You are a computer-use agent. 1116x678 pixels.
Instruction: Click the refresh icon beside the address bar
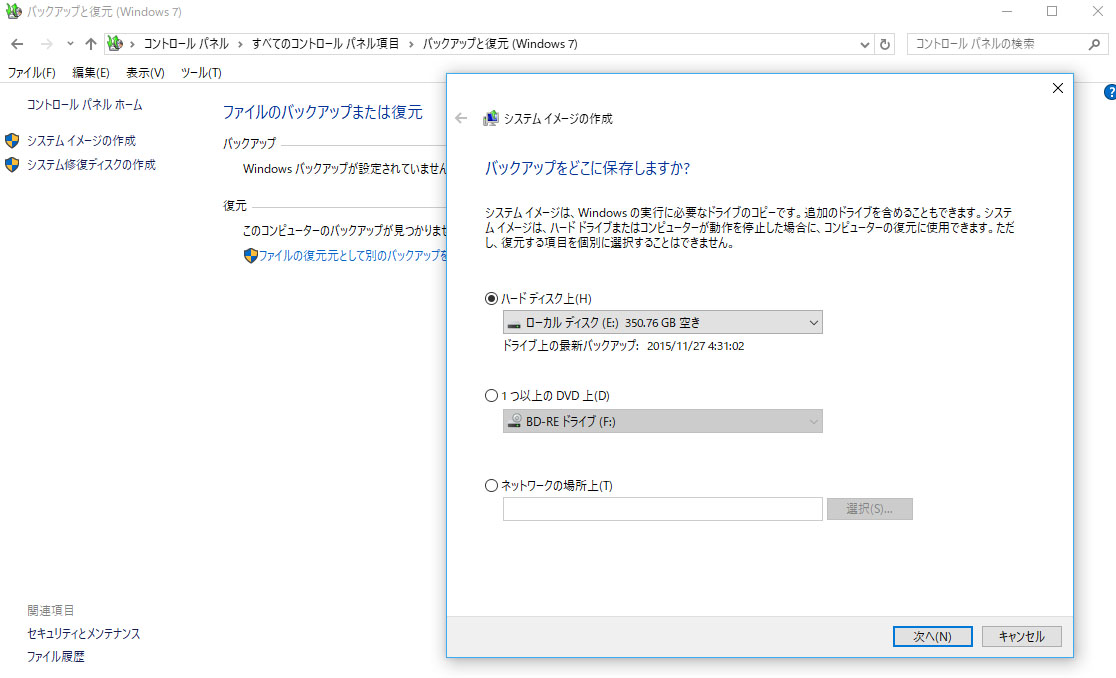point(885,44)
